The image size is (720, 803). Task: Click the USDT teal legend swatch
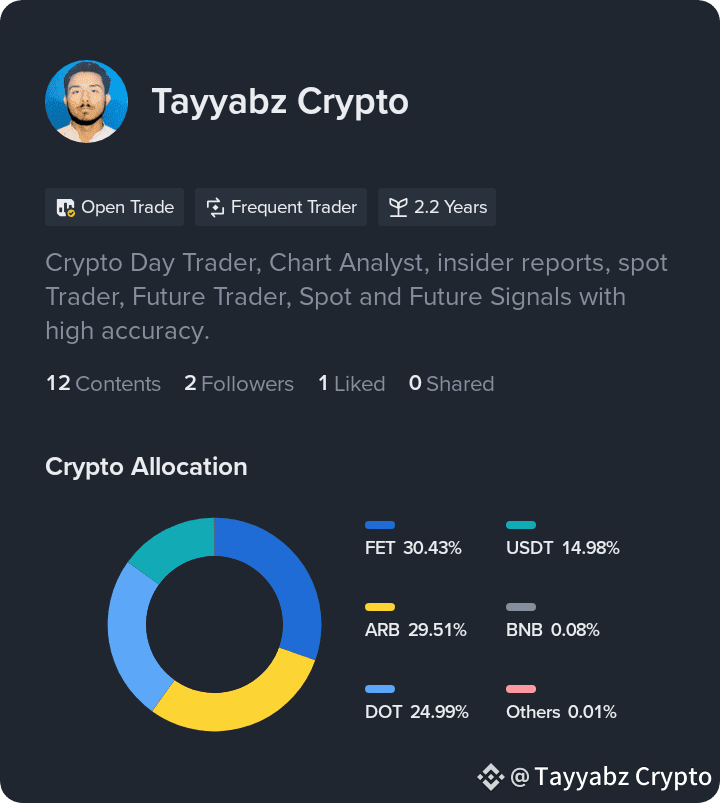point(521,525)
